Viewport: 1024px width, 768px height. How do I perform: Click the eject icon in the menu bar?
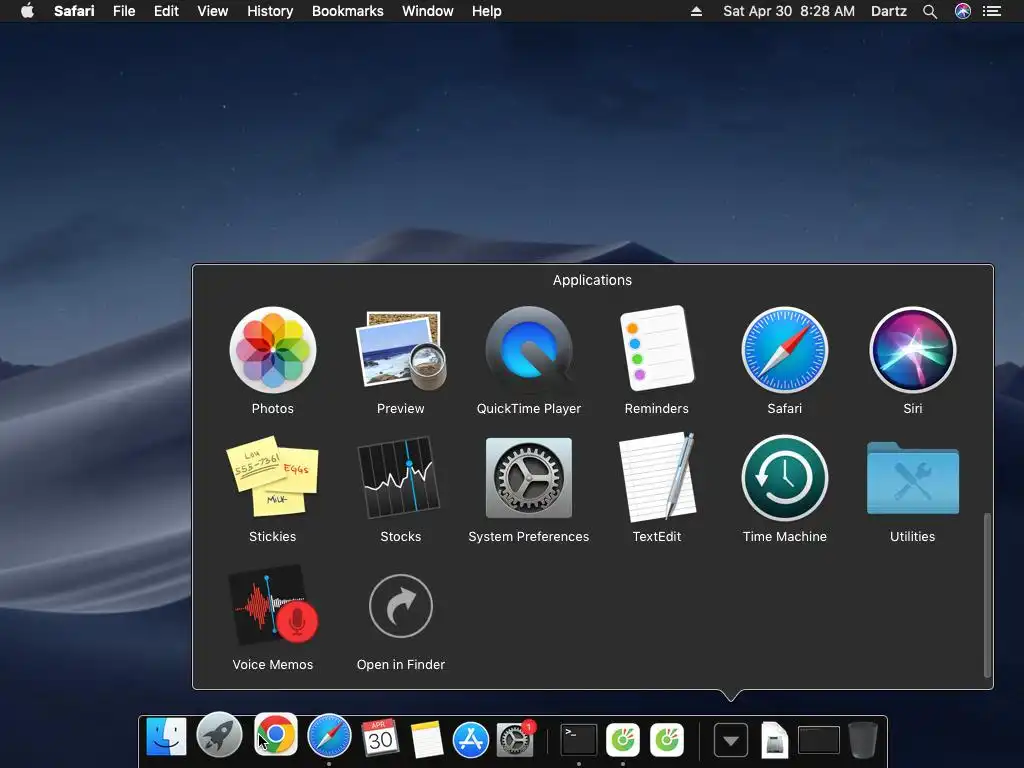696,11
